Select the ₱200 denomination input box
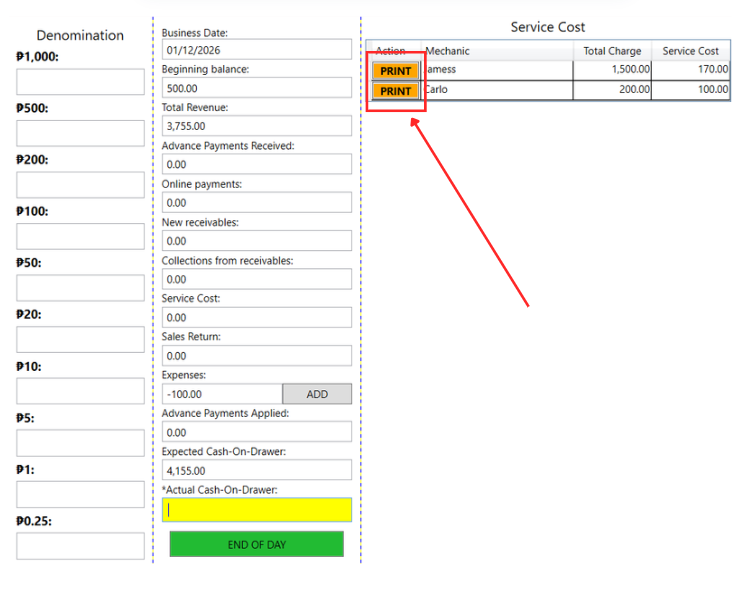This screenshot has height=592, width=756. pos(80,185)
